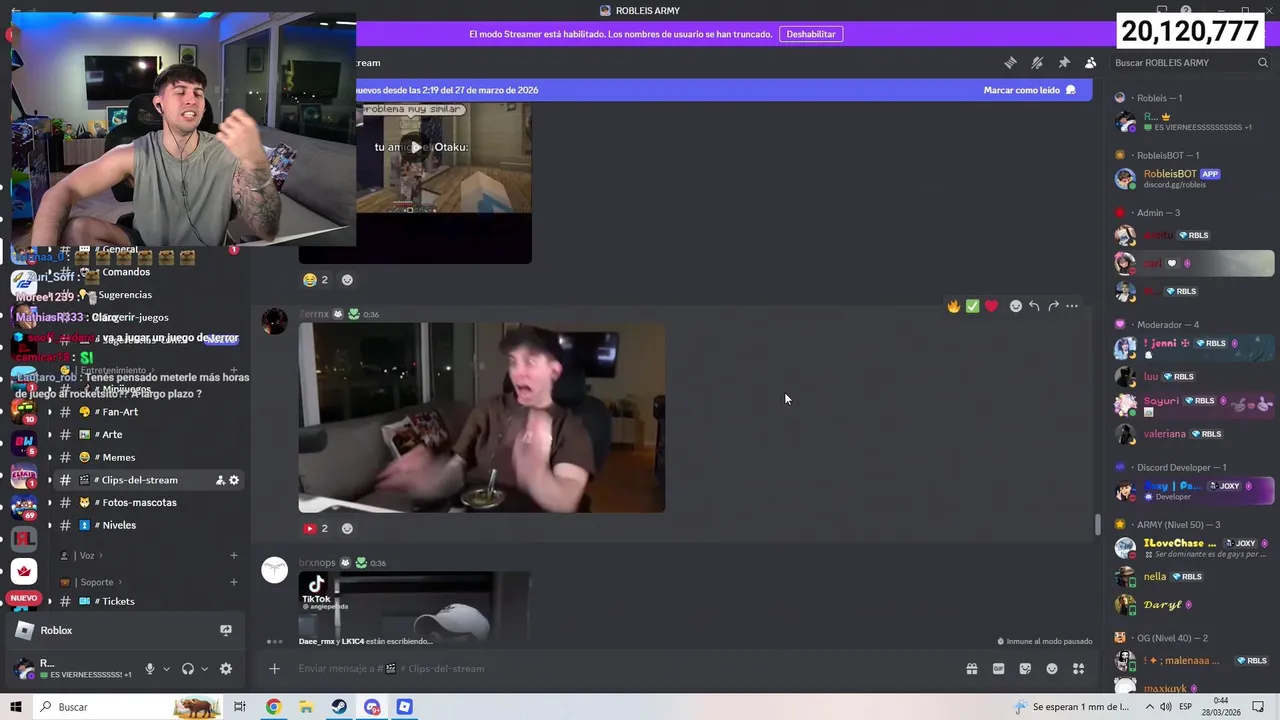
Task: Open File Explorer from the taskbar
Action: coord(306,707)
